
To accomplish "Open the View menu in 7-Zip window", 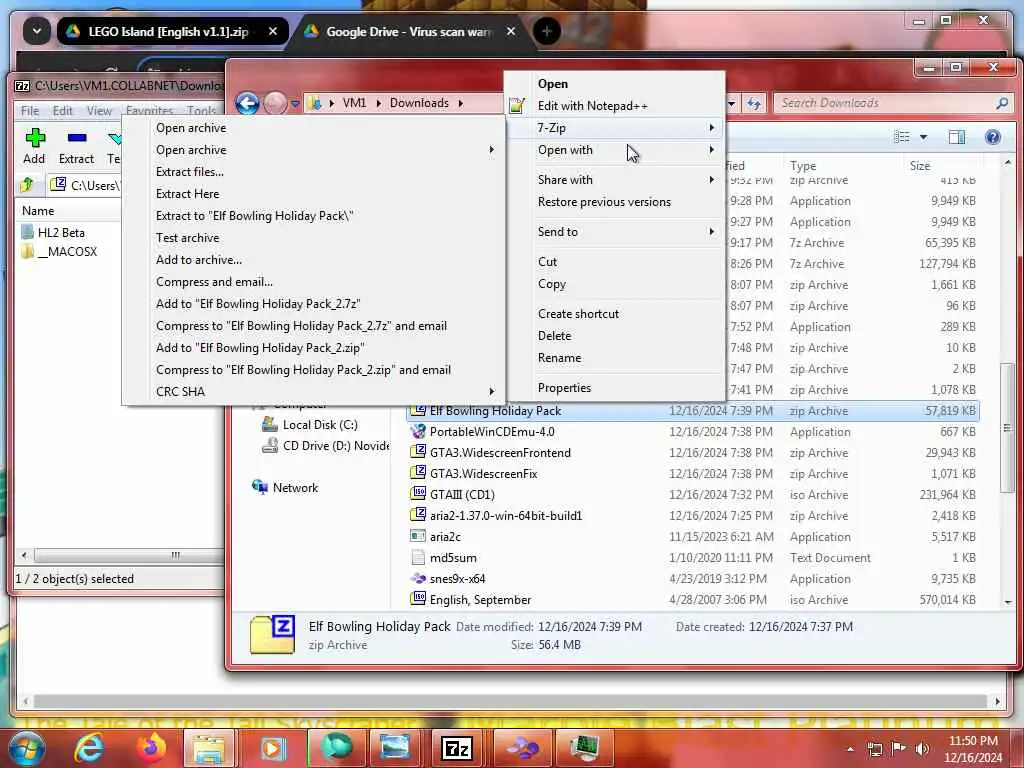I will (99, 111).
